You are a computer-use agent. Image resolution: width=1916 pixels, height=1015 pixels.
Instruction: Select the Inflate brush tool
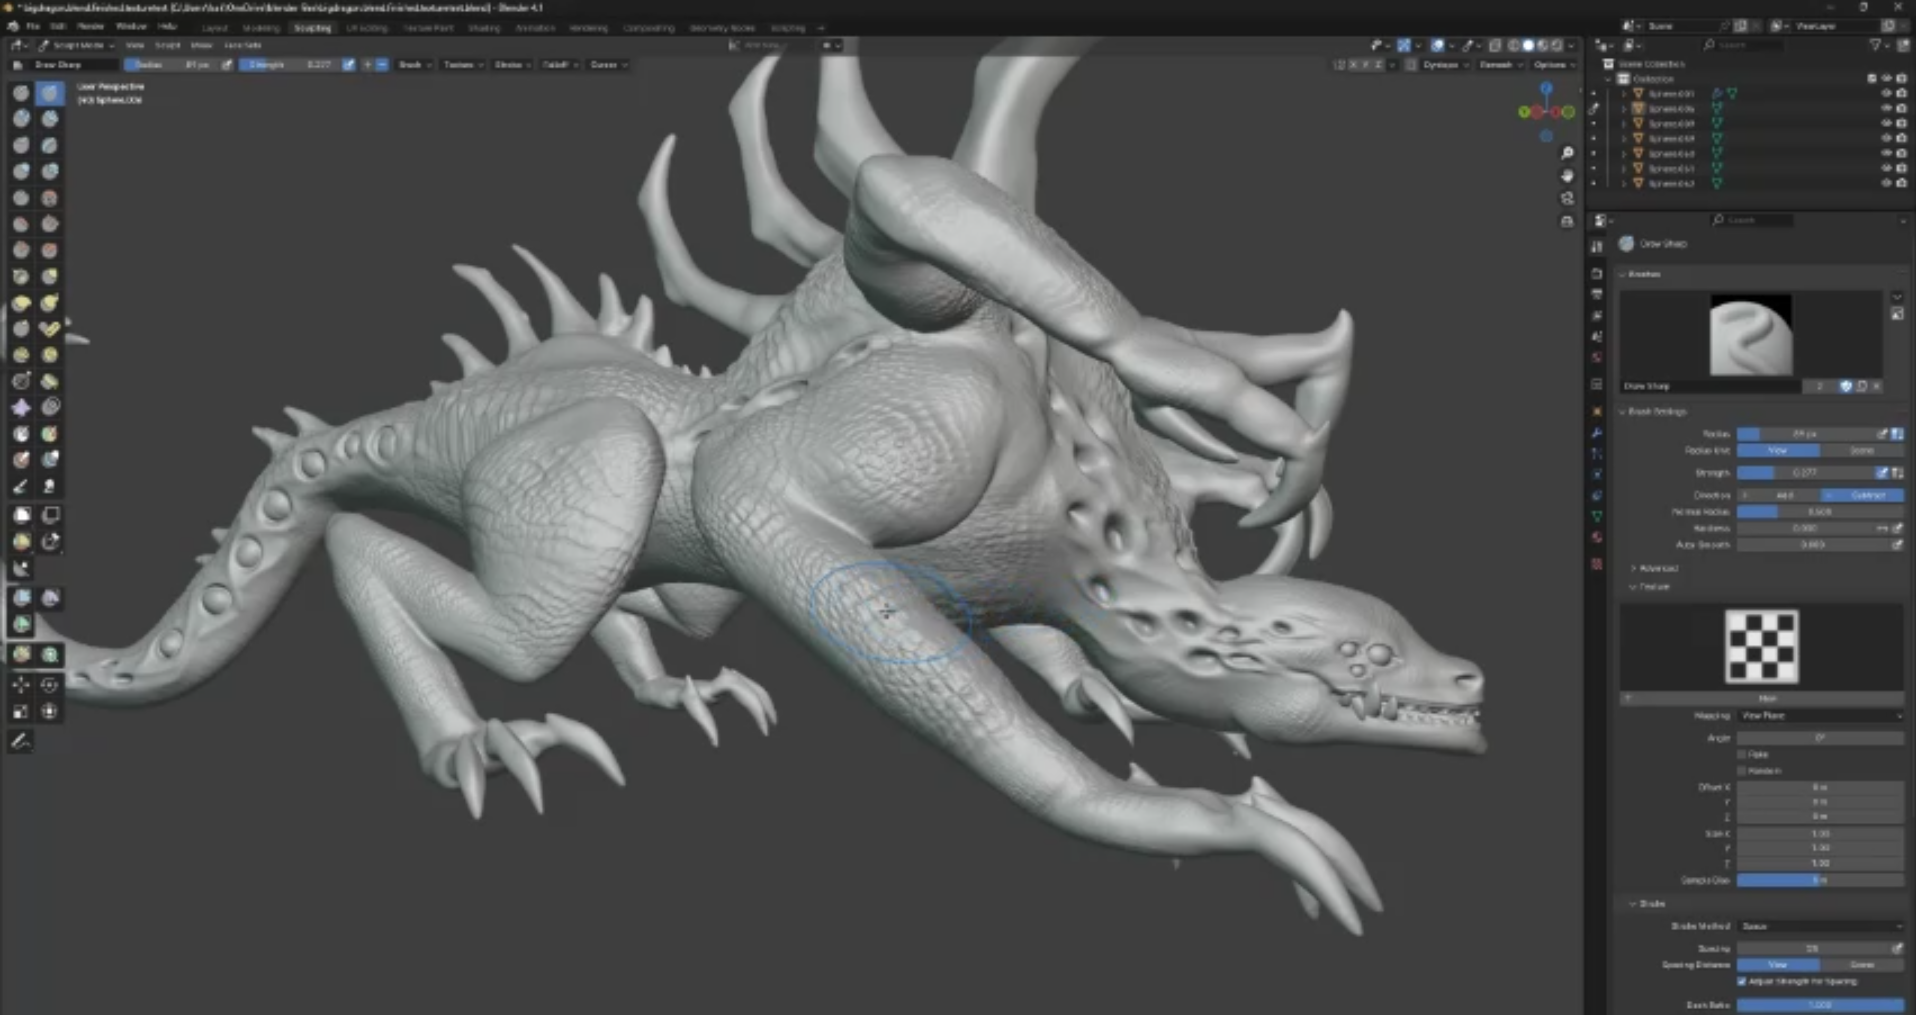[21, 171]
